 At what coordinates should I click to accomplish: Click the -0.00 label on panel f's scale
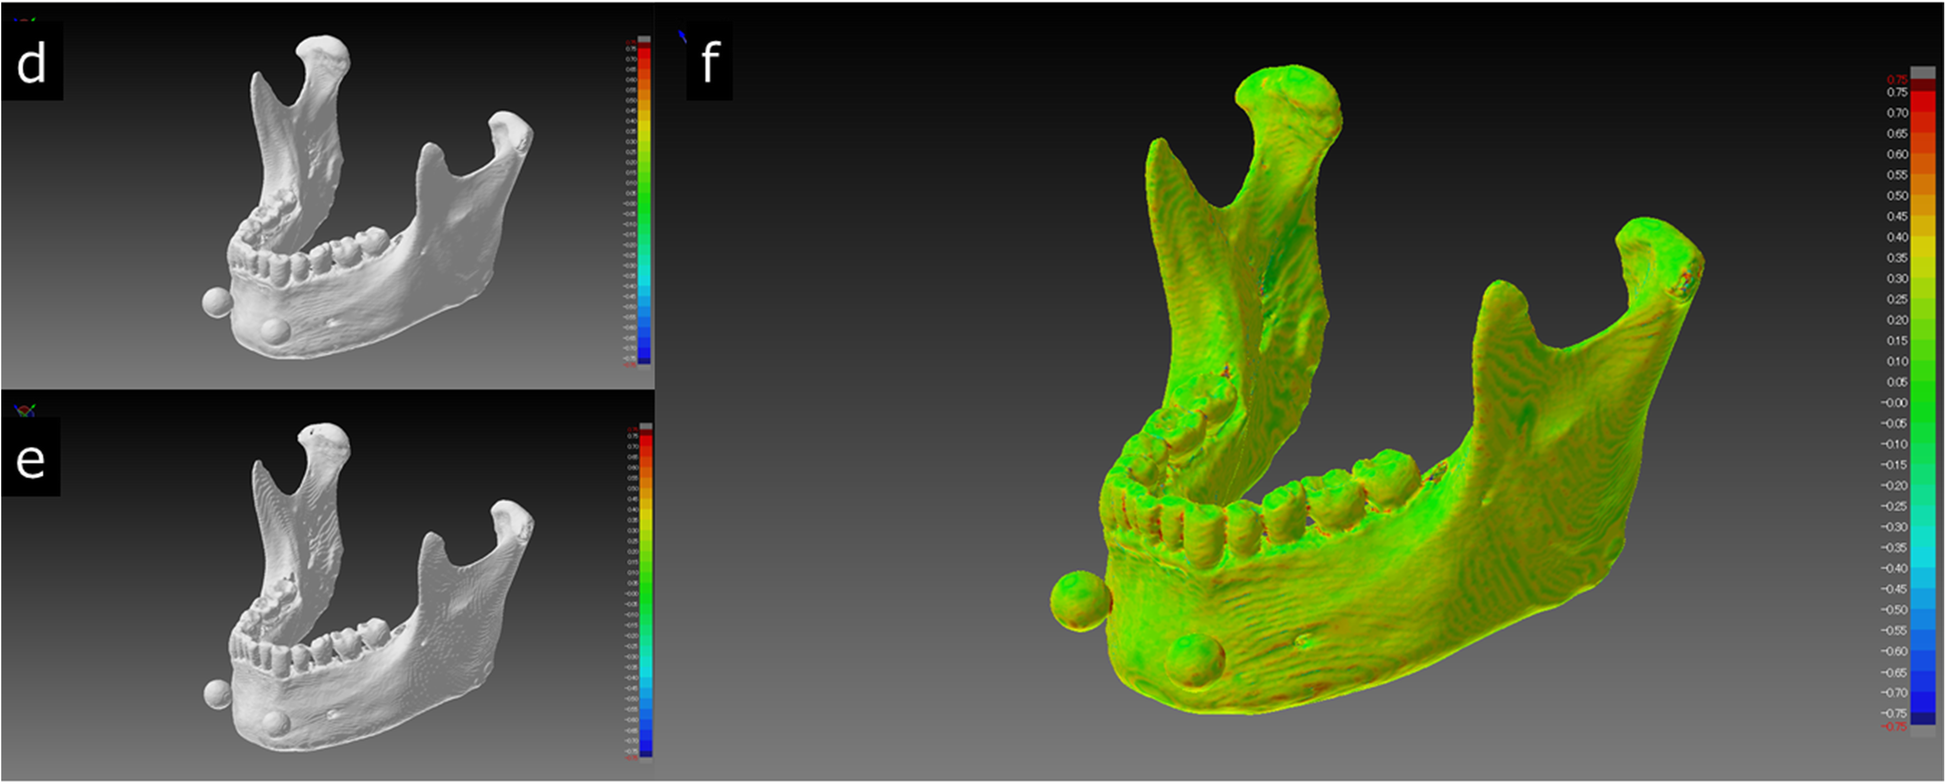pyautogui.click(x=1894, y=403)
